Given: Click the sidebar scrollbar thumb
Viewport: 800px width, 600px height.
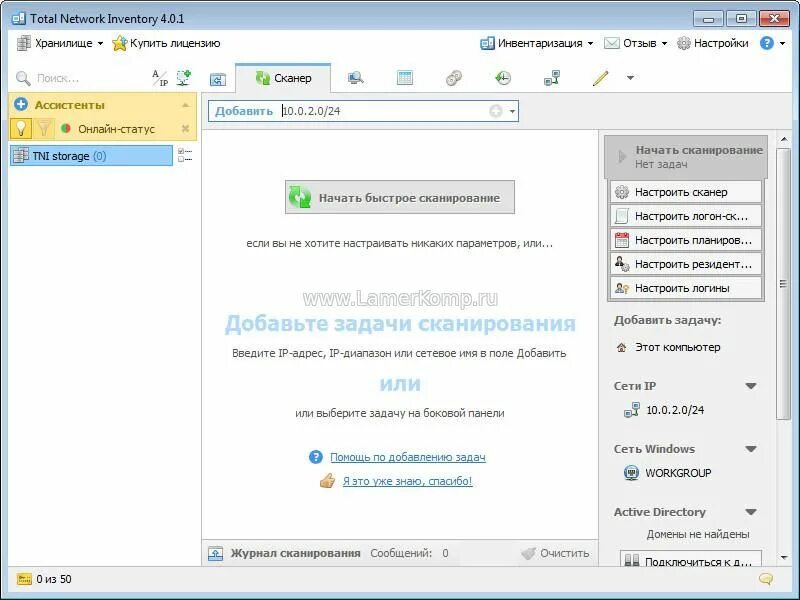Looking at the screenshot, I should point(783,284).
